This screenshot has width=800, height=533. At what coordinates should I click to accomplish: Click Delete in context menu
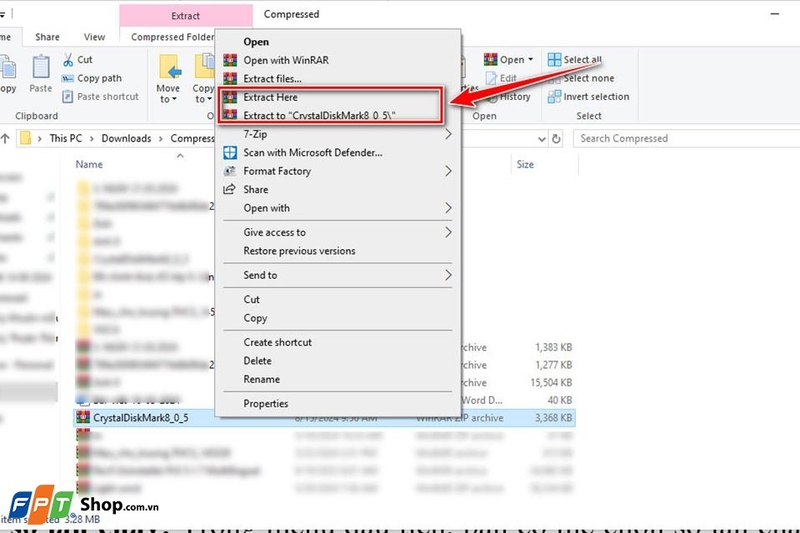click(x=257, y=361)
